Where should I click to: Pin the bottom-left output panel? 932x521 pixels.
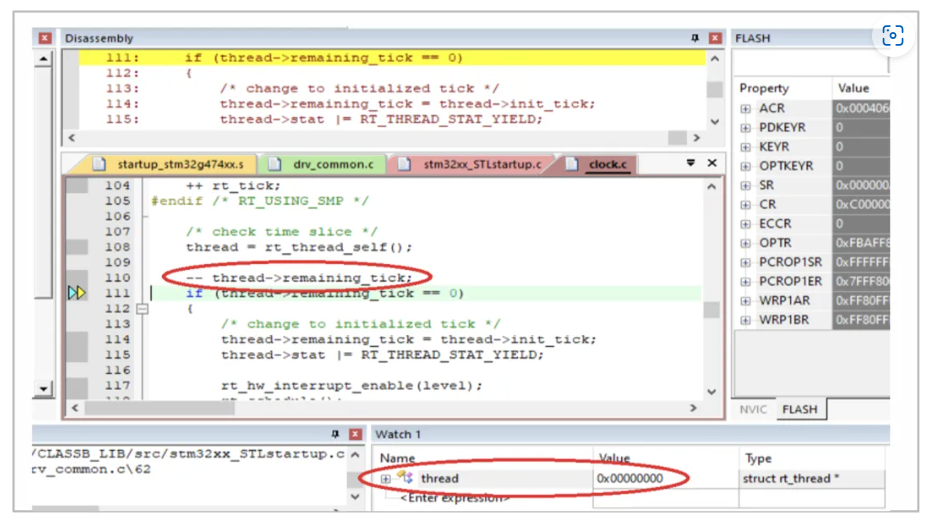335,434
